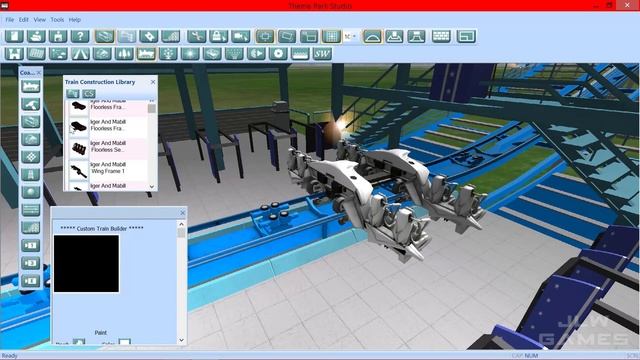Toggle the grid display icon
Screen dimensions: 640x360
pos(331,36)
